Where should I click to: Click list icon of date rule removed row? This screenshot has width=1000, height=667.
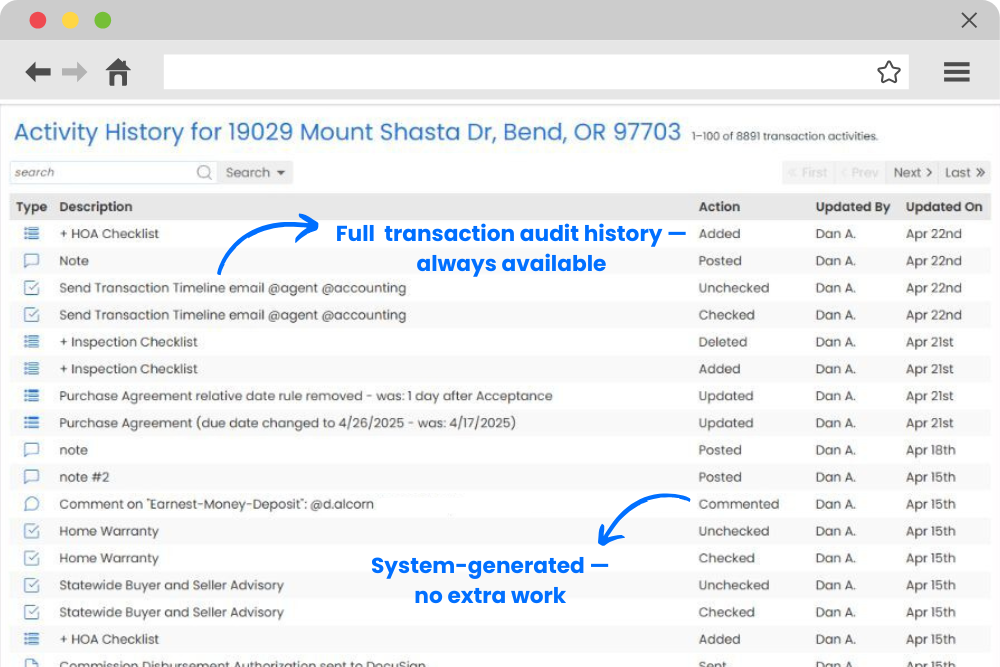[x=31, y=395]
